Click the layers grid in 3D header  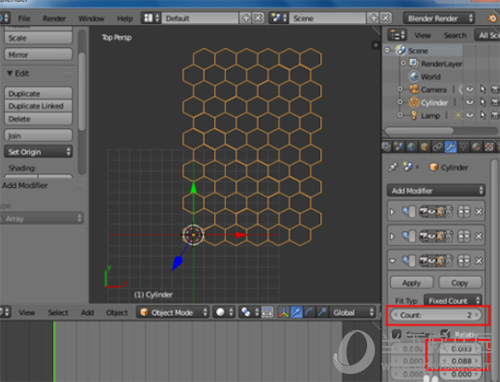click(x=267, y=312)
